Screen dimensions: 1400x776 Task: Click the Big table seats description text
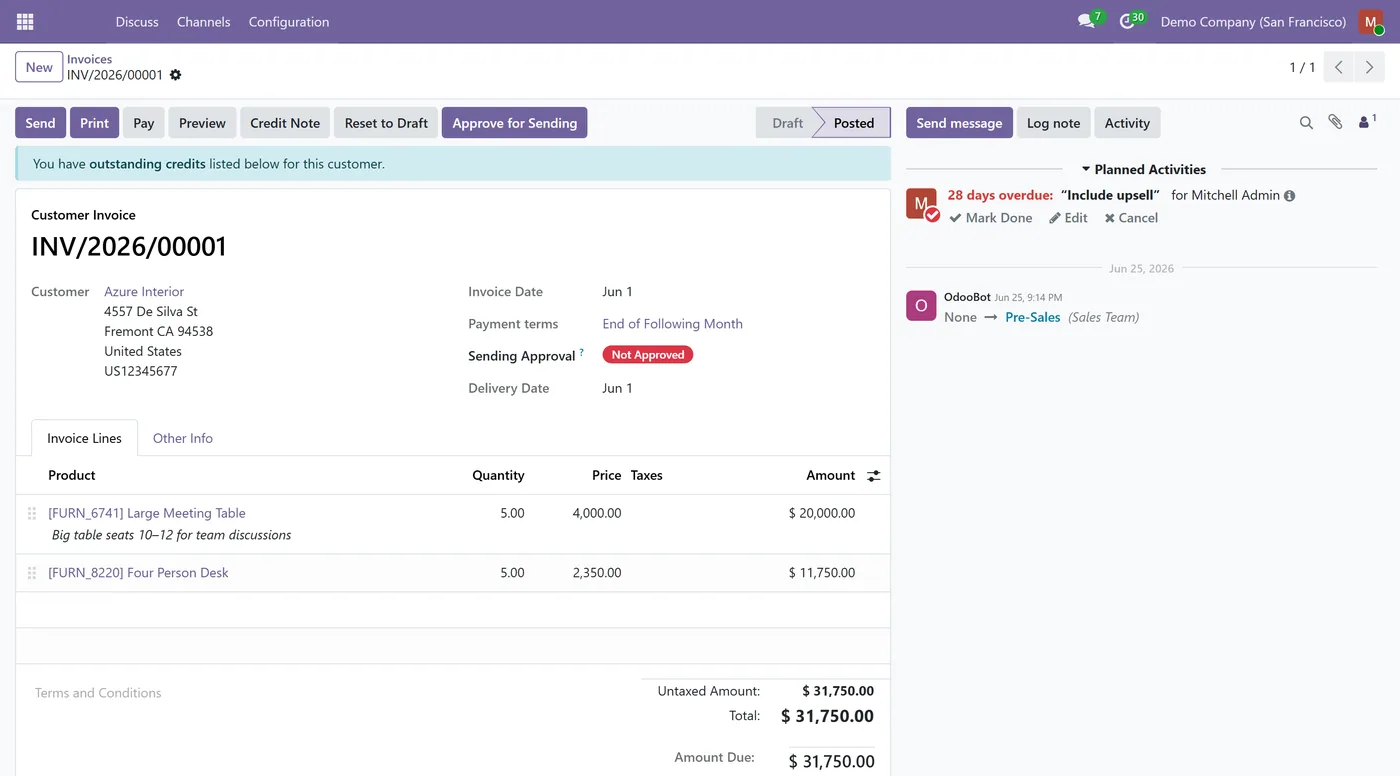[x=171, y=535]
